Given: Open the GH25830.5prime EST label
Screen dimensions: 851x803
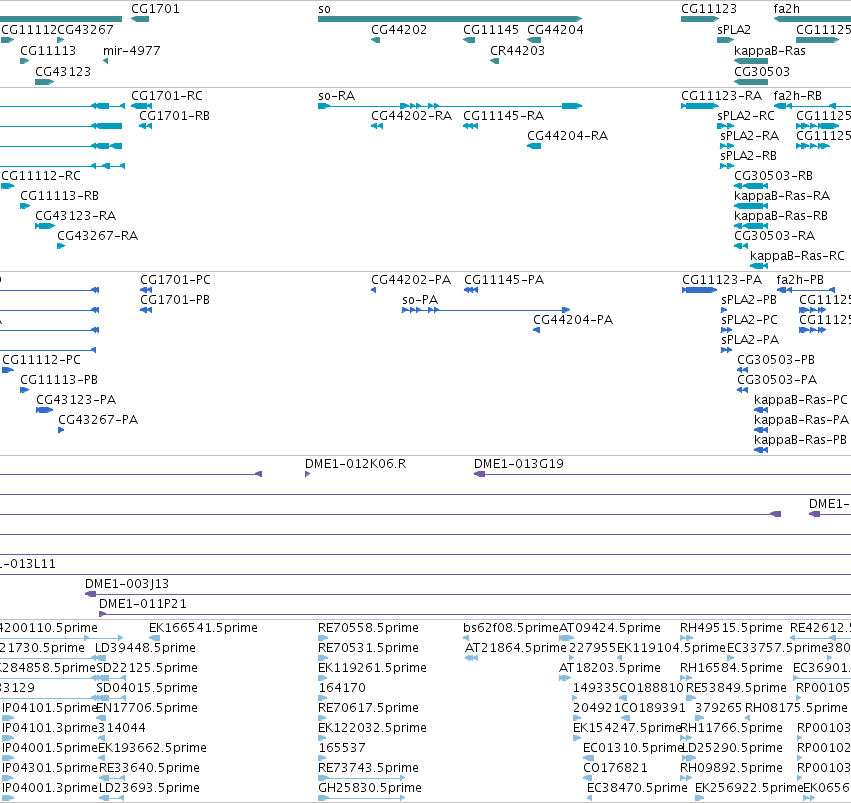Looking at the screenshot, I should click(370, 787).
